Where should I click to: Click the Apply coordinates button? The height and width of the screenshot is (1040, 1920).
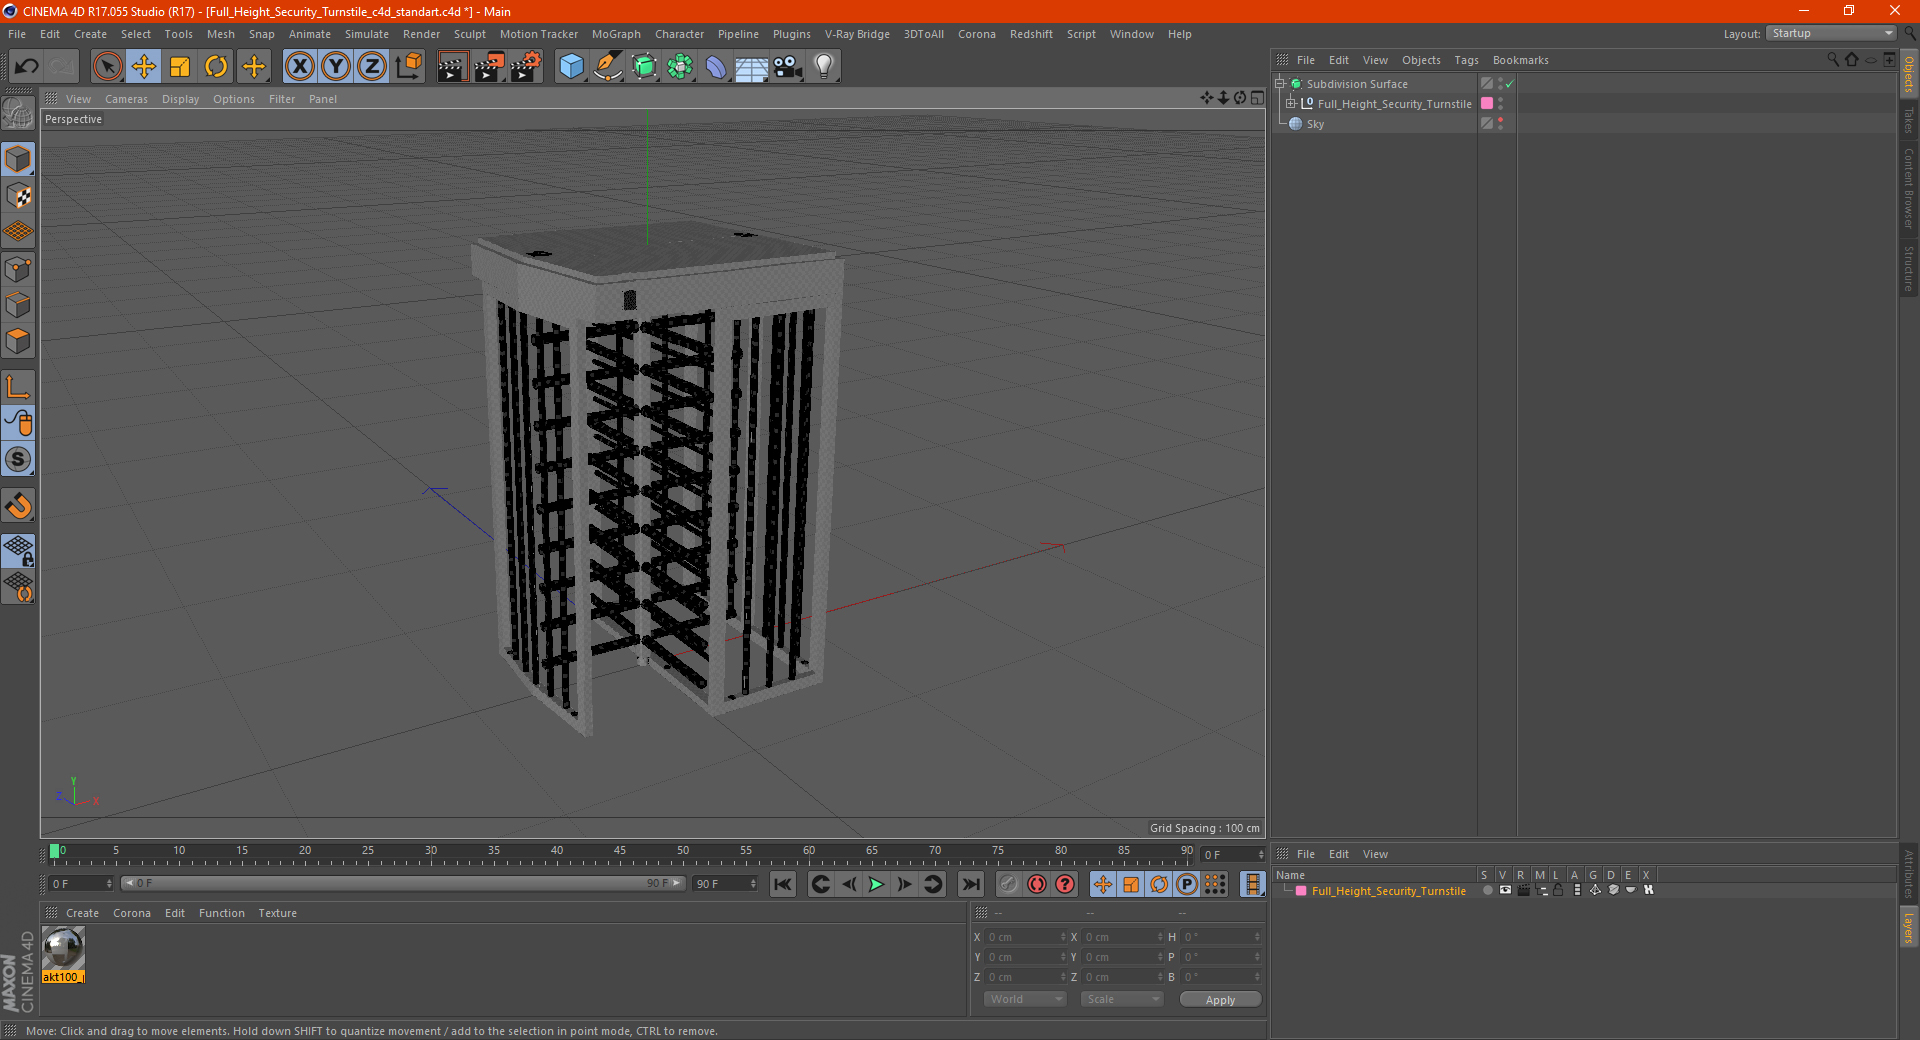(1220, 1000)
